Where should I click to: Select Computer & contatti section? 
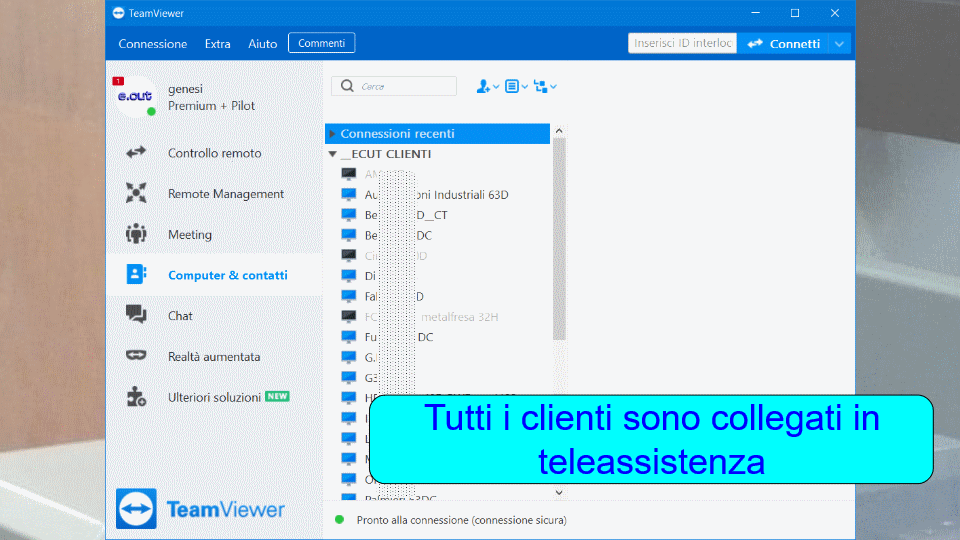tap(214, 275)
